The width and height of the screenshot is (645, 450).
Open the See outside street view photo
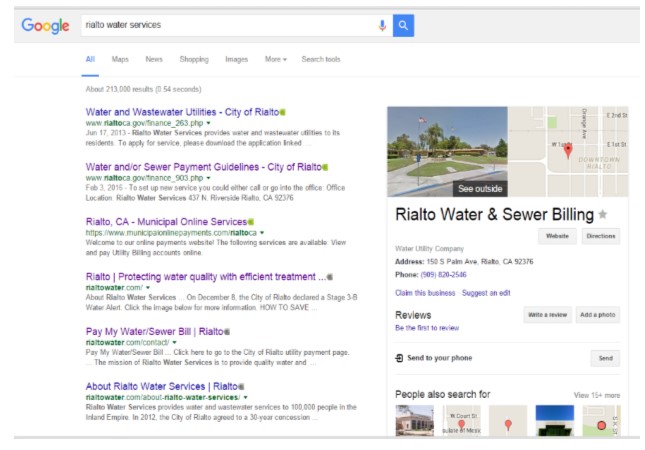(x=446, y=151)
